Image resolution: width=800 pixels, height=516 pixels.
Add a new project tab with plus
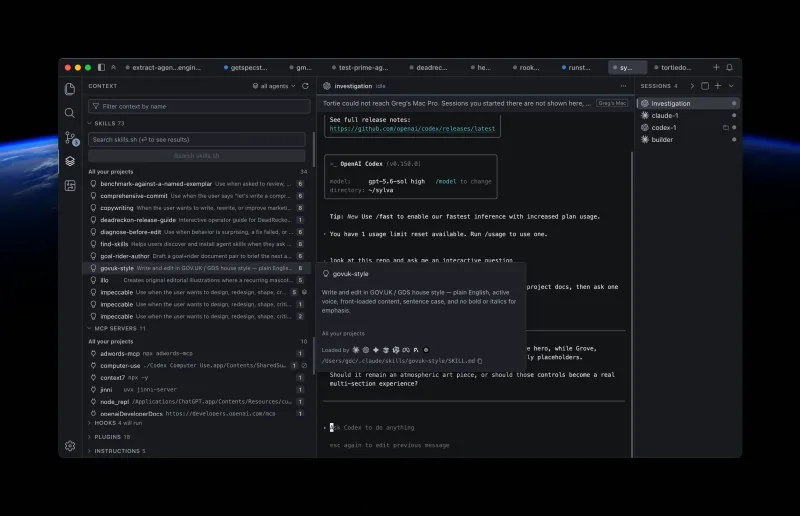[716, 67]
